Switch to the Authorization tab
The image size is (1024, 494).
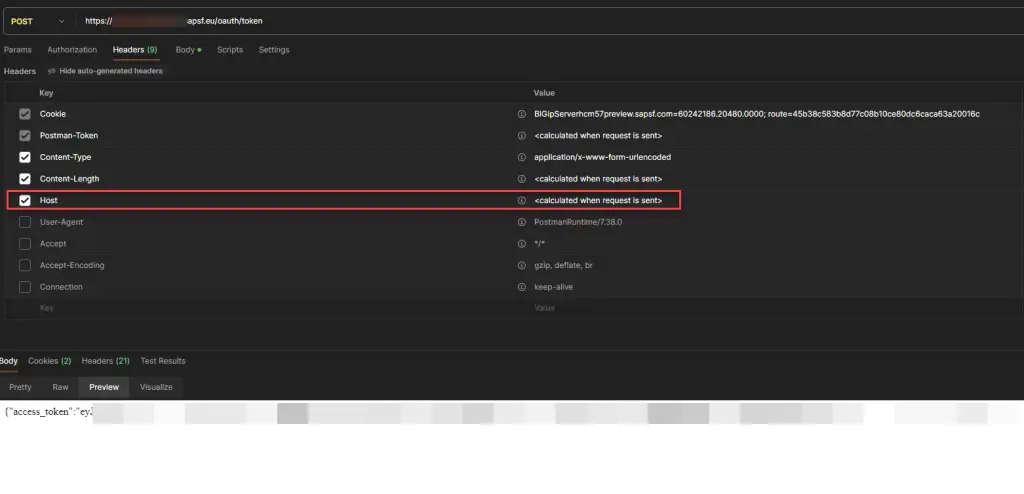point(72,50)
